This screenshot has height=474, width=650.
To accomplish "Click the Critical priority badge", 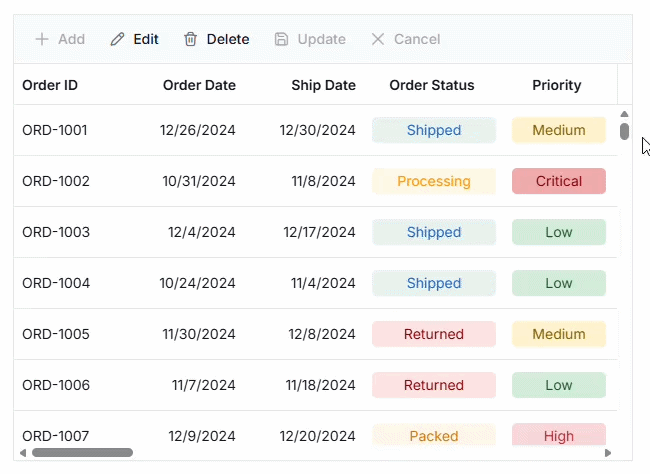I will pyautogui.click(x=559, y=181).
